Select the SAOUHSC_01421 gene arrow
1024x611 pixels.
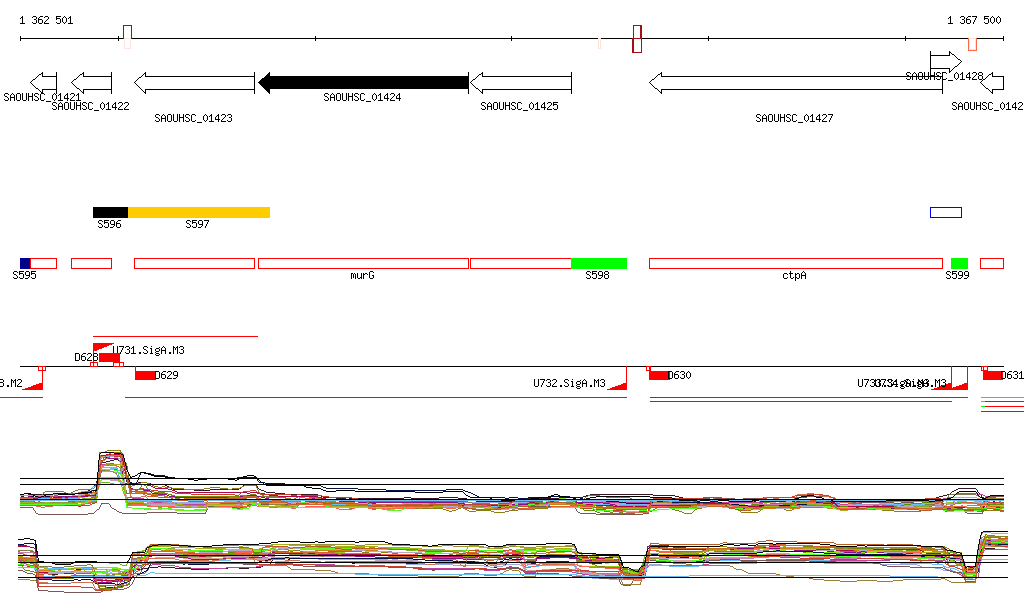pos(44,83)
